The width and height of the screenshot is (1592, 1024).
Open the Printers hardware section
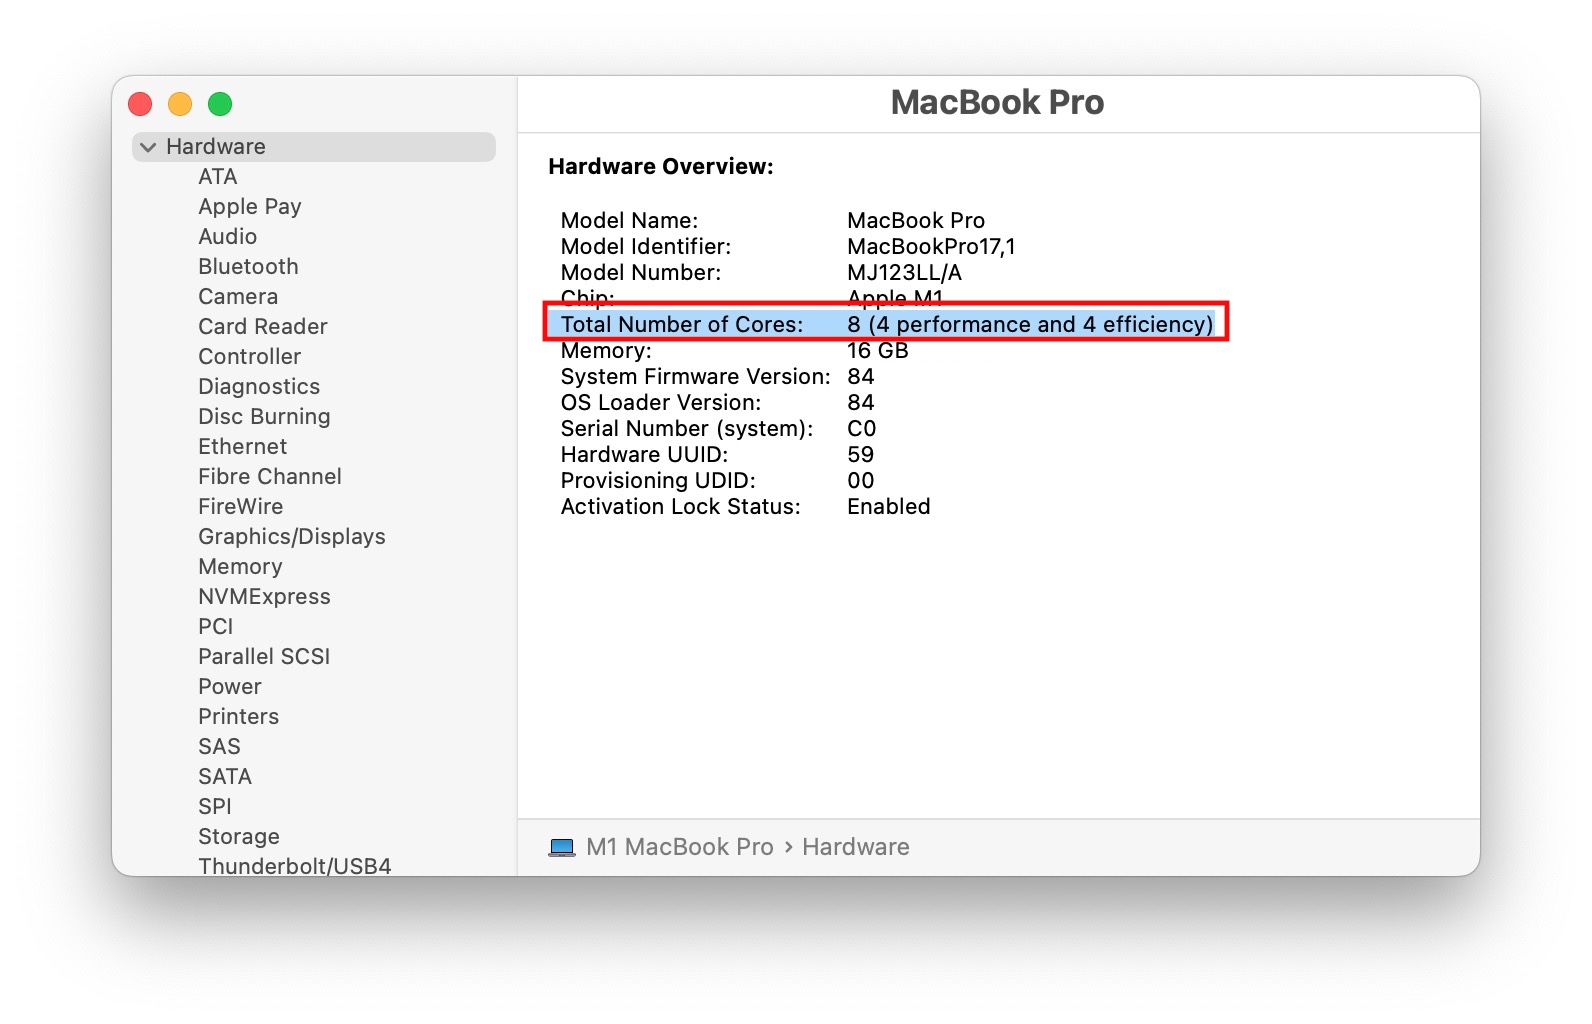[x=238, y=716]
